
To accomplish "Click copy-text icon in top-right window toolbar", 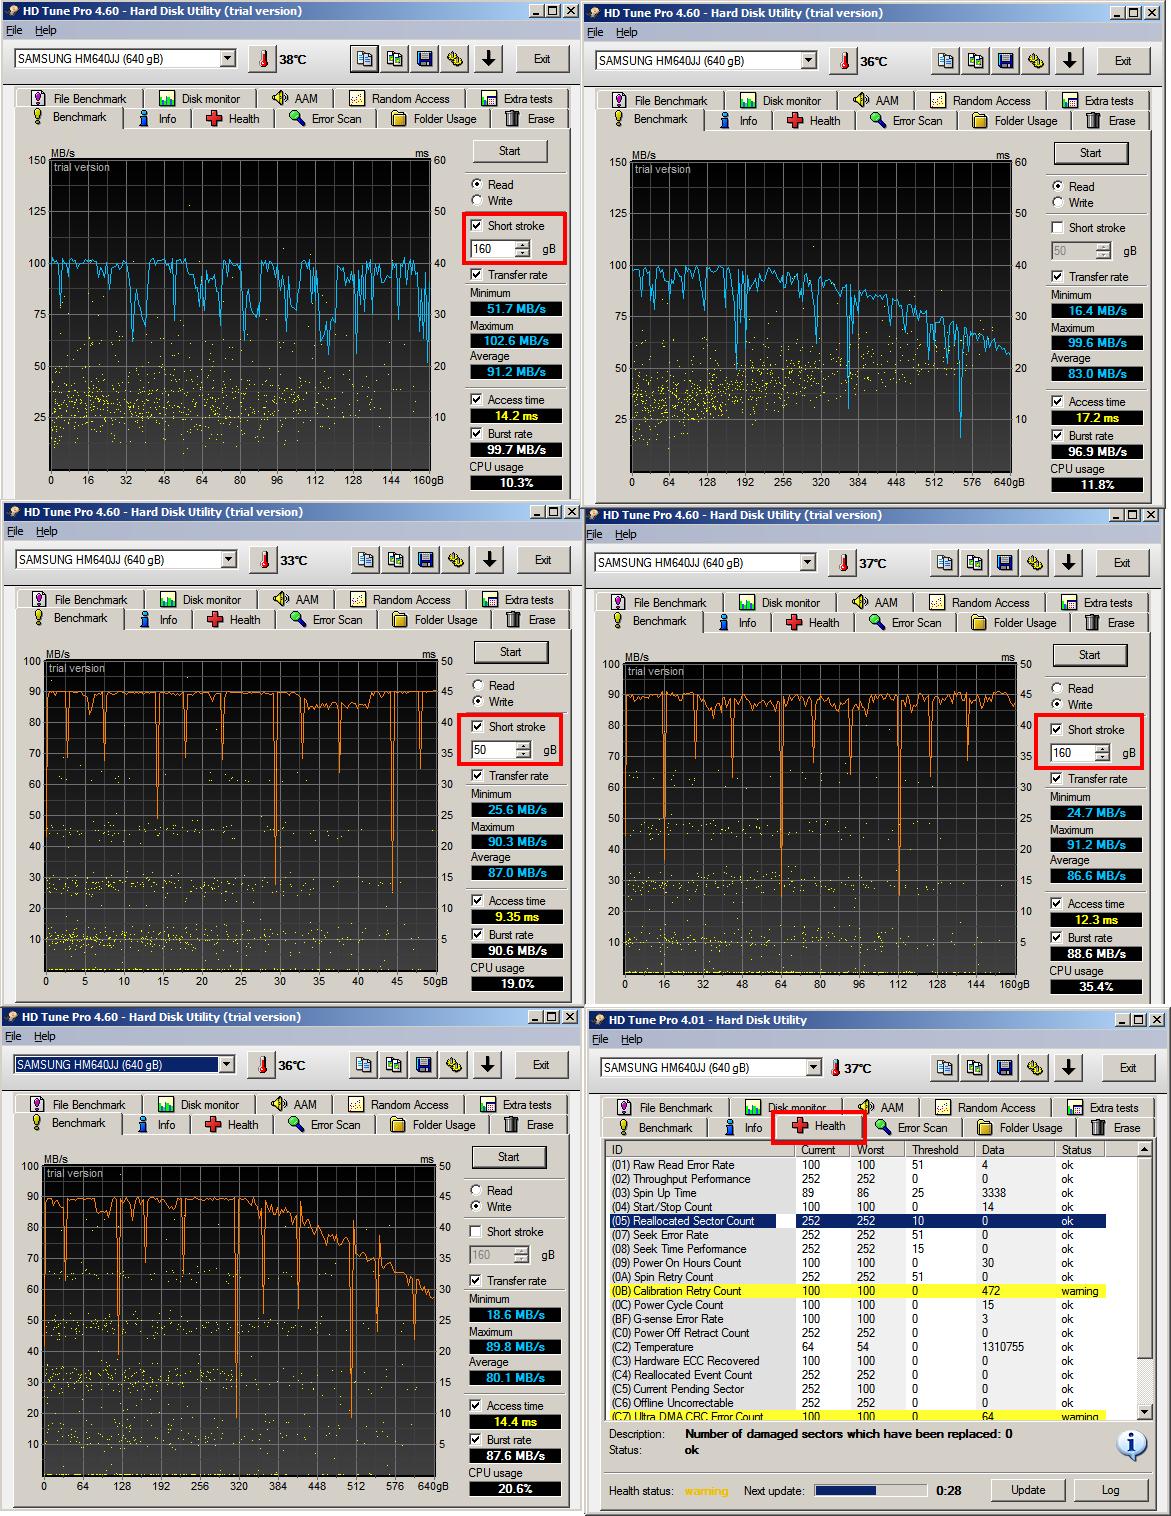I will (946, 61).
